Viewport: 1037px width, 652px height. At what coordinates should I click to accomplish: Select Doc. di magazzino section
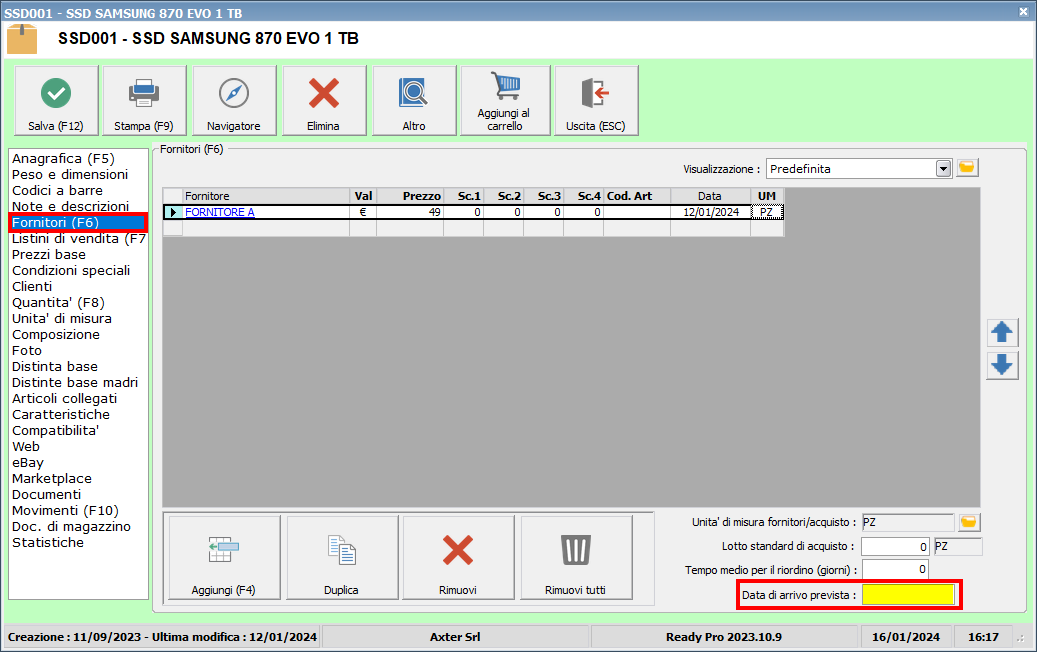coord(71,526)
